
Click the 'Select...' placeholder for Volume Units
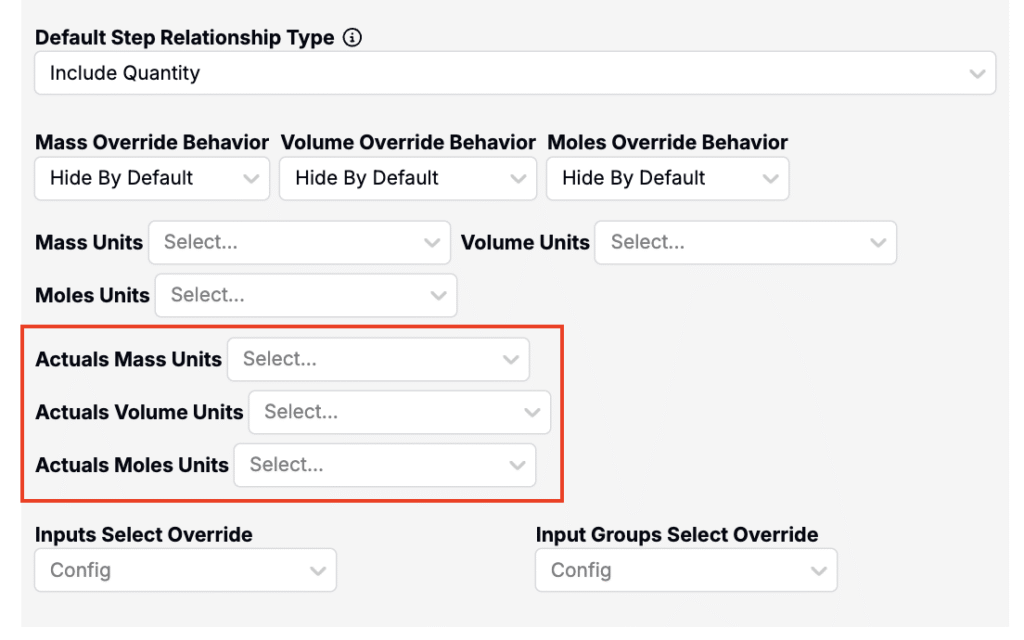pyautogui.click(x=647, y=242)
